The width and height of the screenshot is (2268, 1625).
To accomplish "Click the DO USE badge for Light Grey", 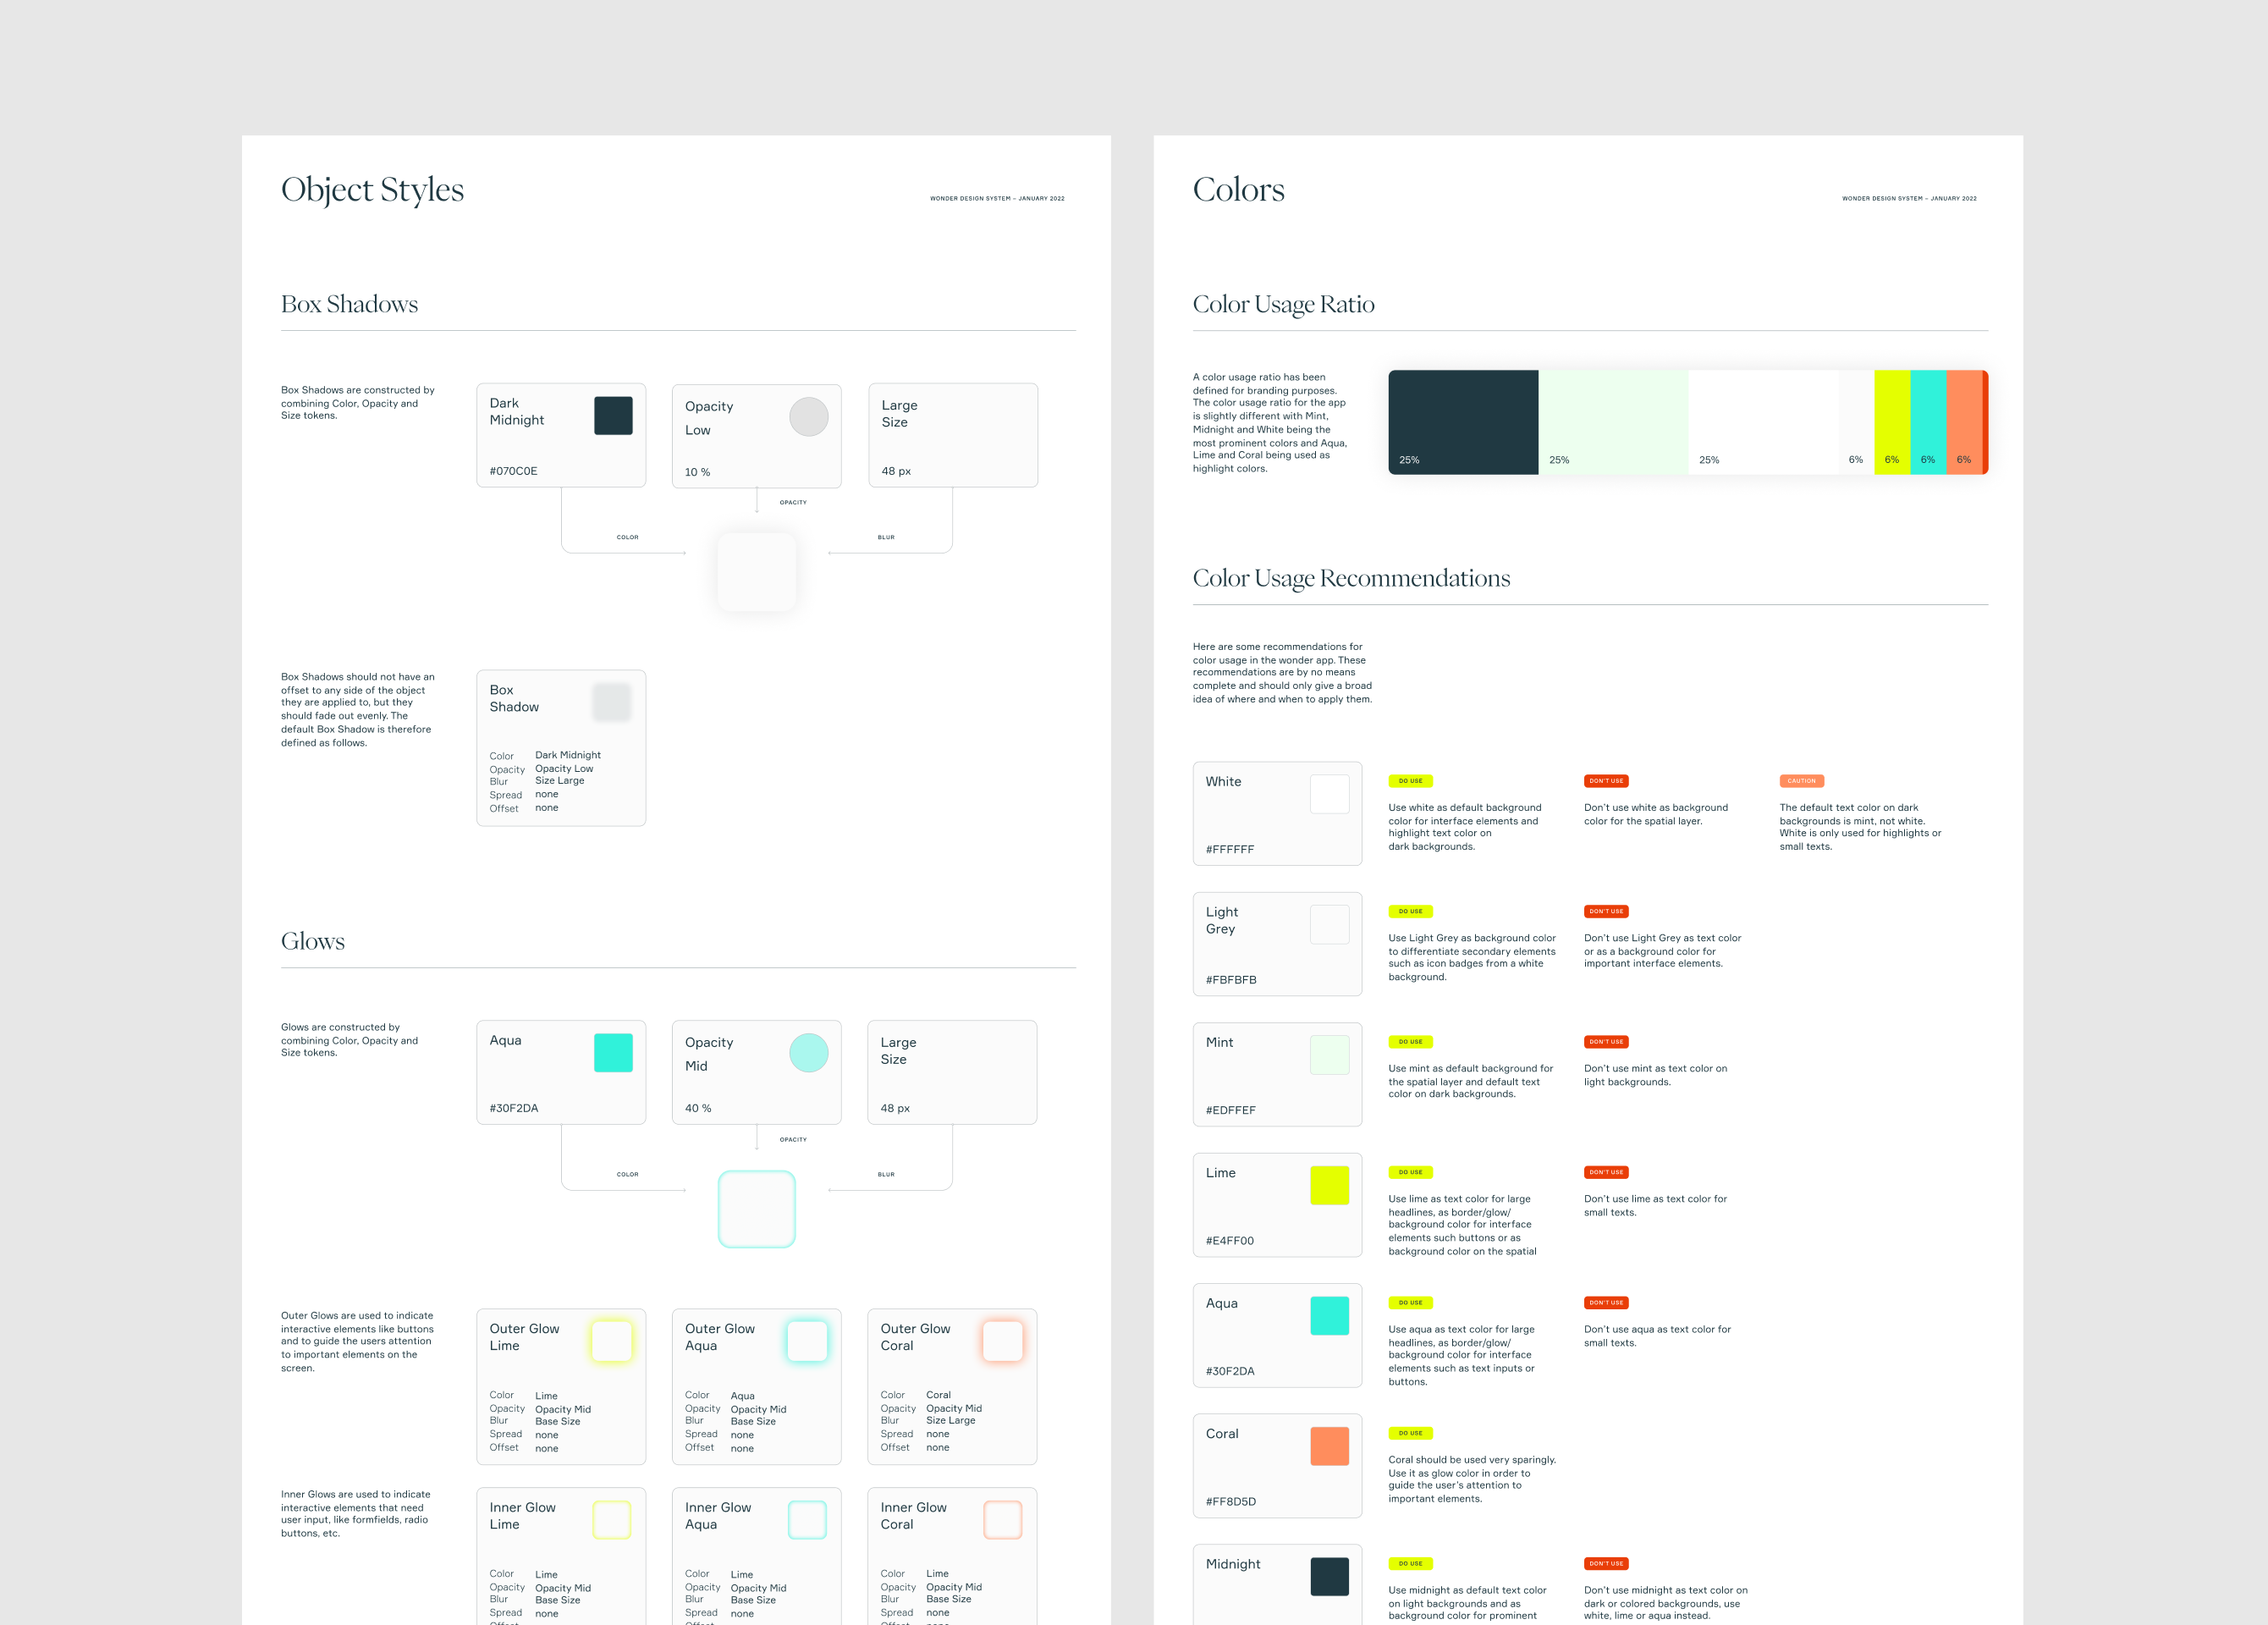I will [x=1410, y=911].
